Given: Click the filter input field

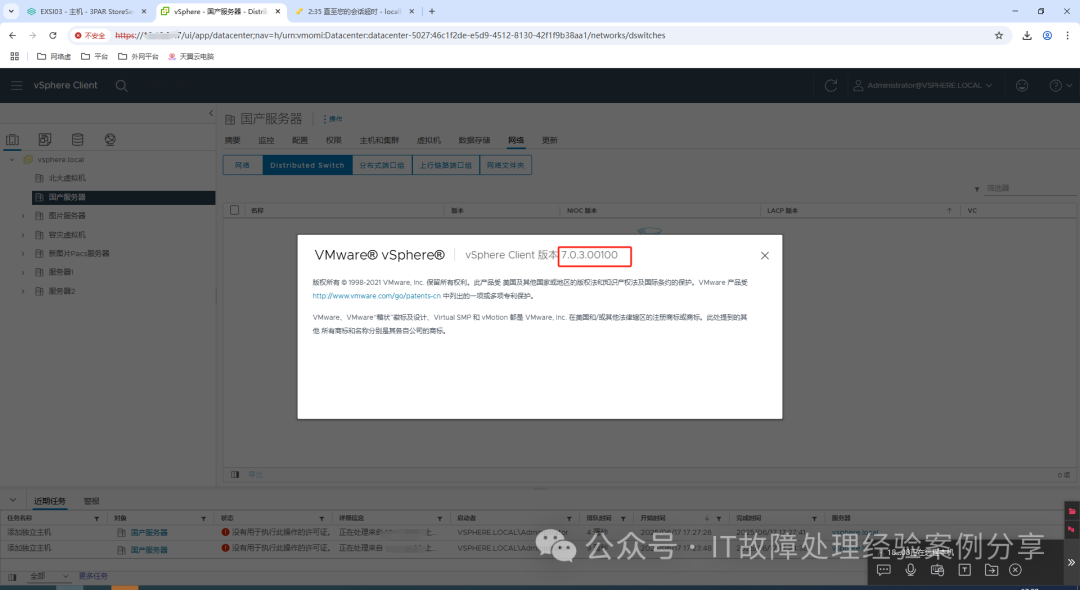Looking at the screenshot, I should [x=1029, y=188].
